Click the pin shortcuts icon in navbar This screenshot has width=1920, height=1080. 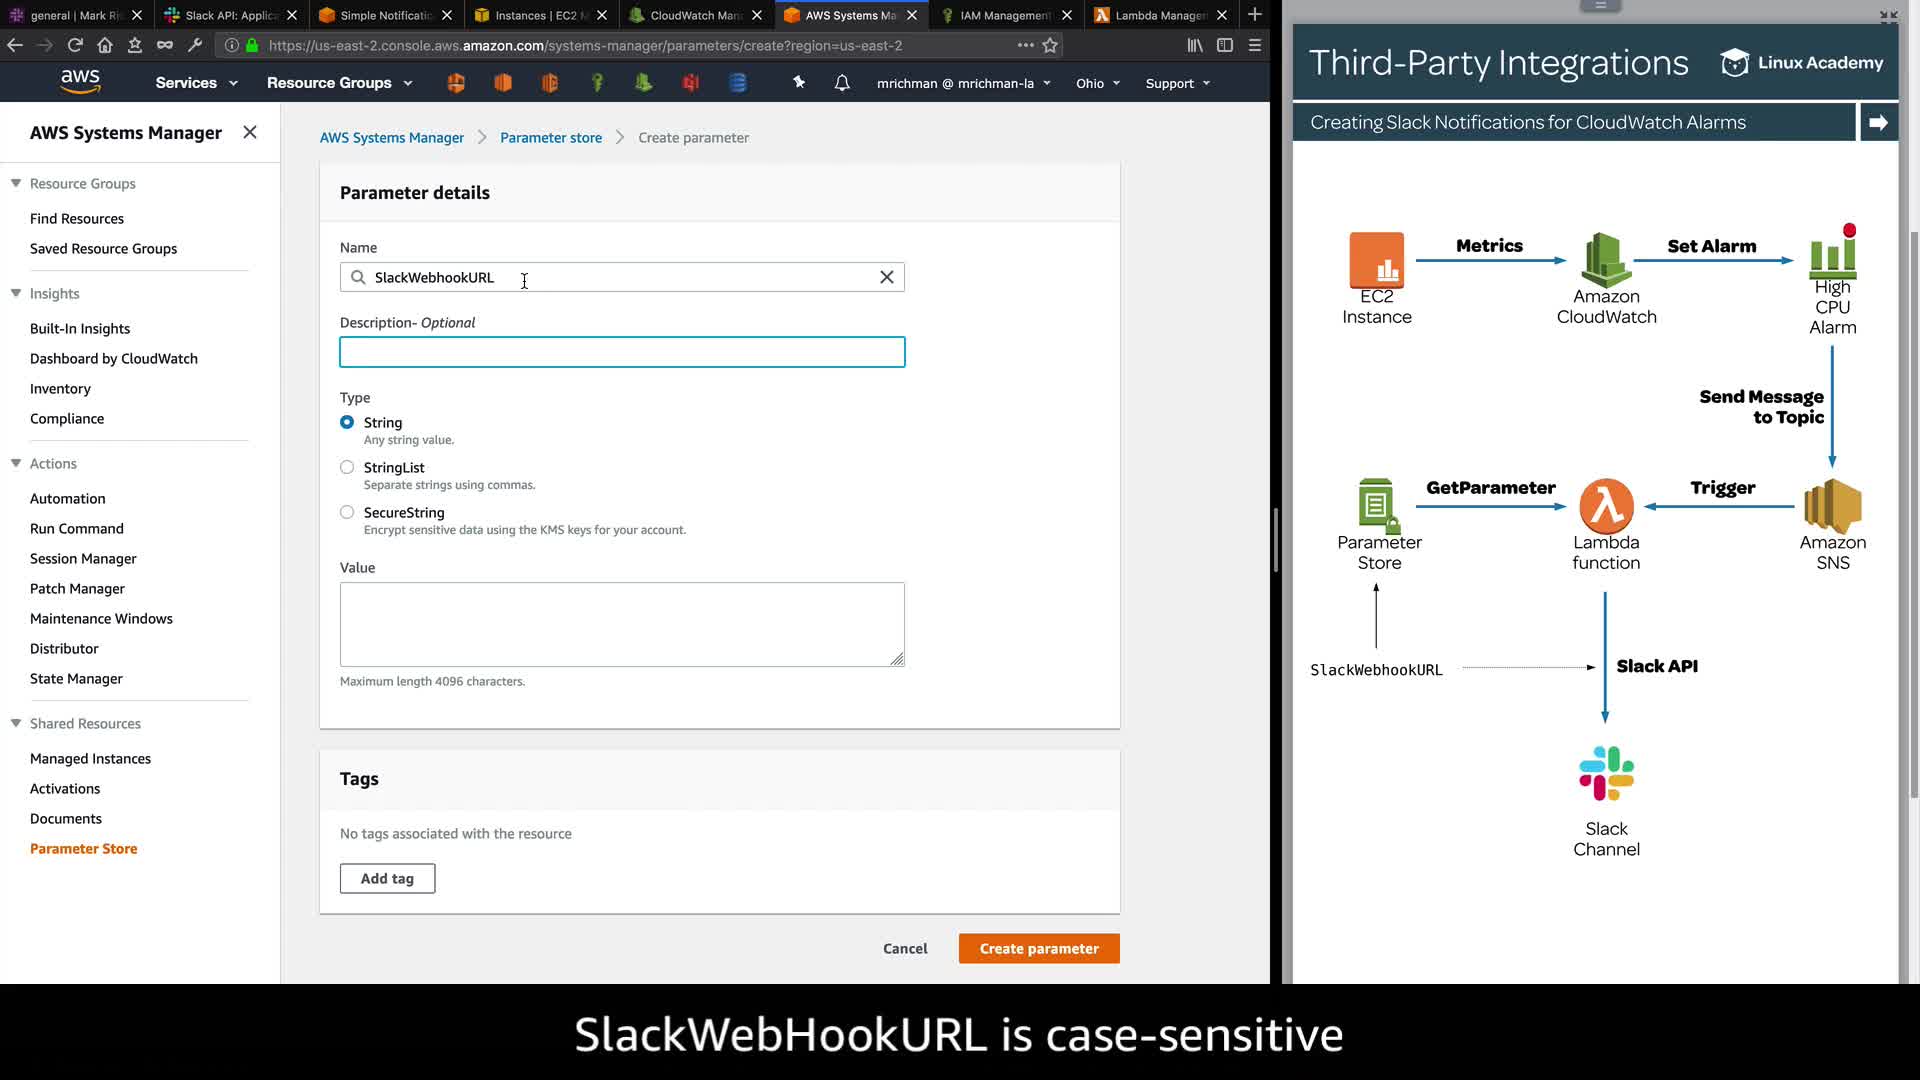point(799,83)
